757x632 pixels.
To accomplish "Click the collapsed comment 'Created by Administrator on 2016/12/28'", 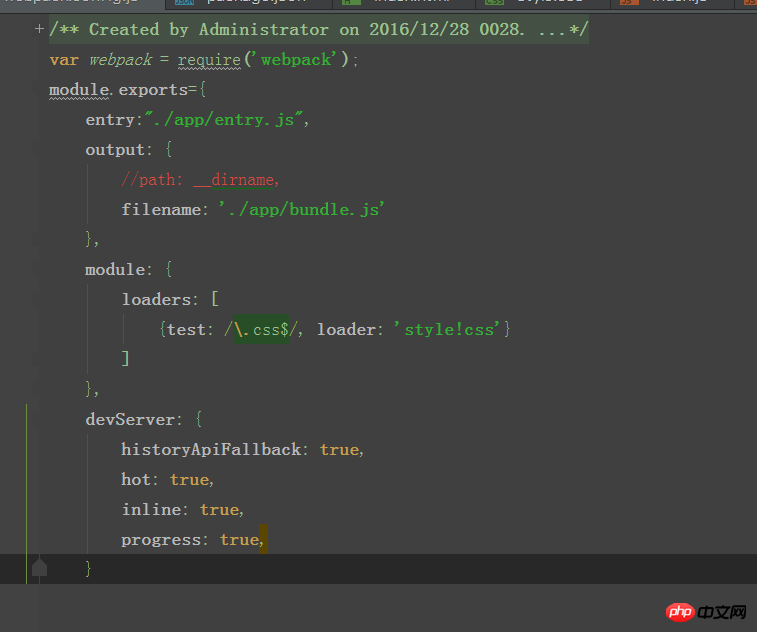I will pyautogui.click(x=319, y=29).
